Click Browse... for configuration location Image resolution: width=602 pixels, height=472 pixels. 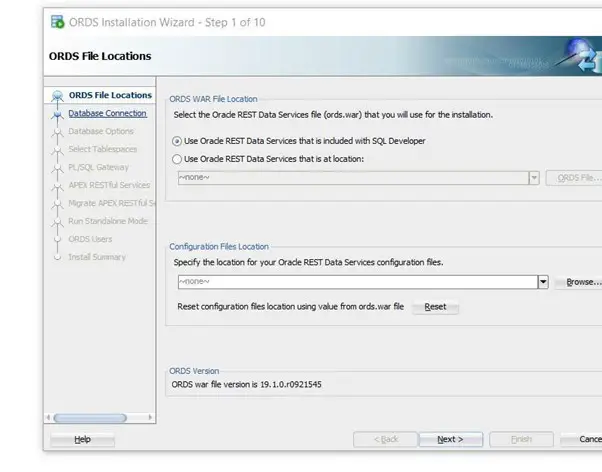(579, 282)
